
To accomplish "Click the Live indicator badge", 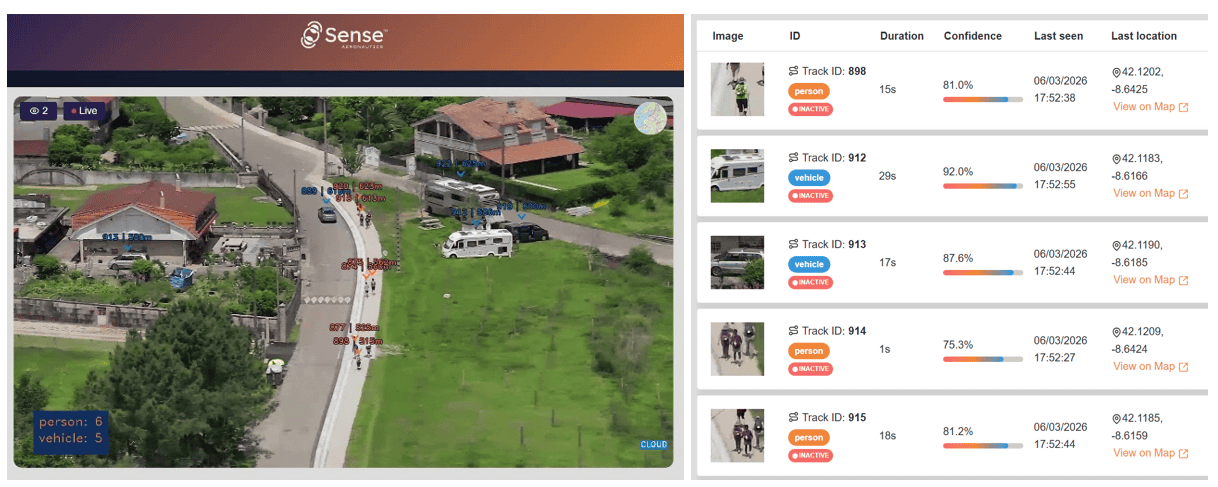I will 85,111.
